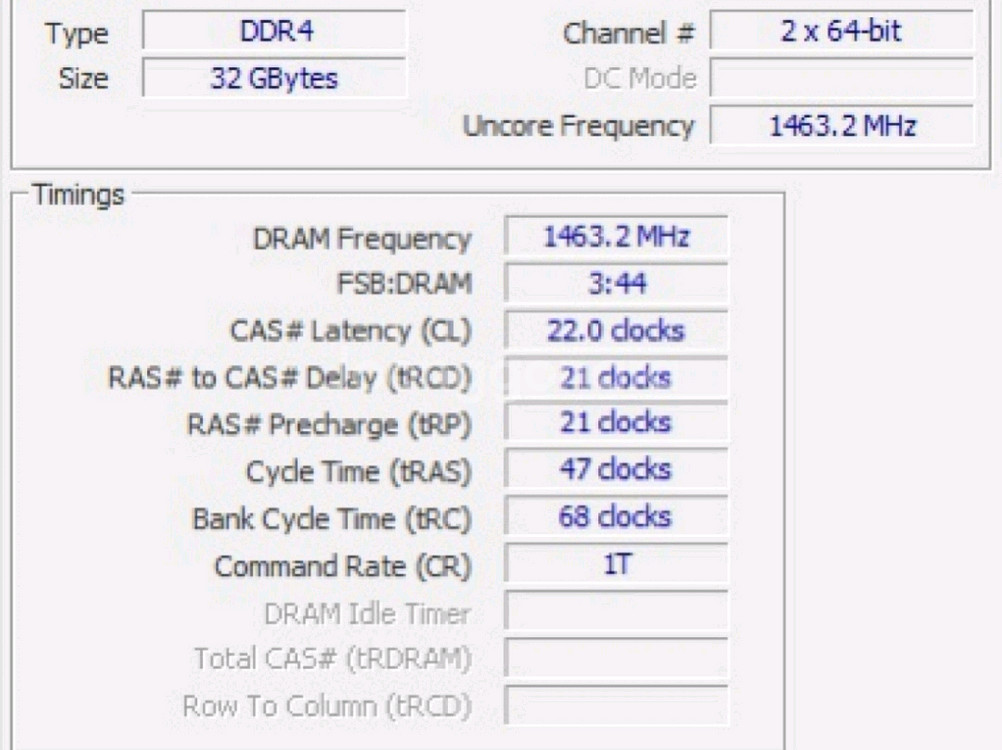Select the Command Rate field showing 1T
The width and height of the screenshot is (1002, 750).
point(616,565)
